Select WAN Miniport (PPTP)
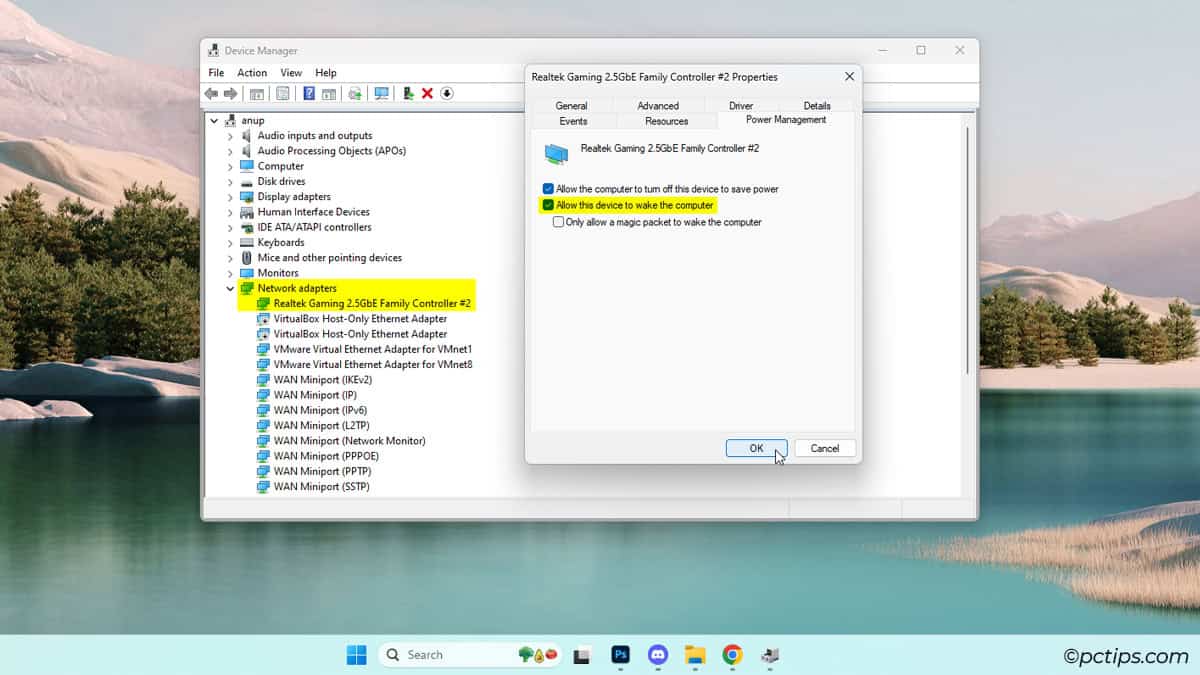 click(x=321, y=471)
